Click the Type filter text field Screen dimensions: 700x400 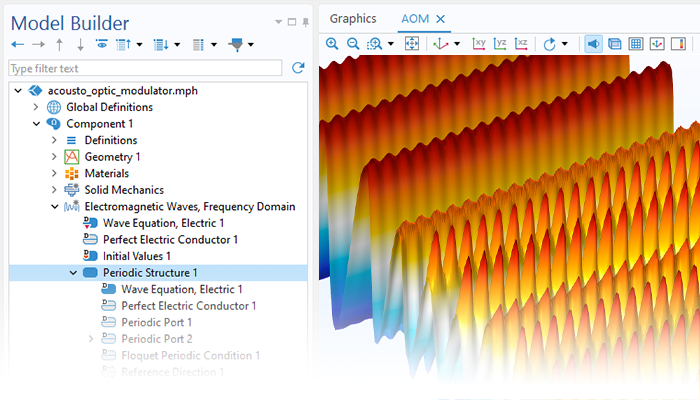[x=145, y=68]
